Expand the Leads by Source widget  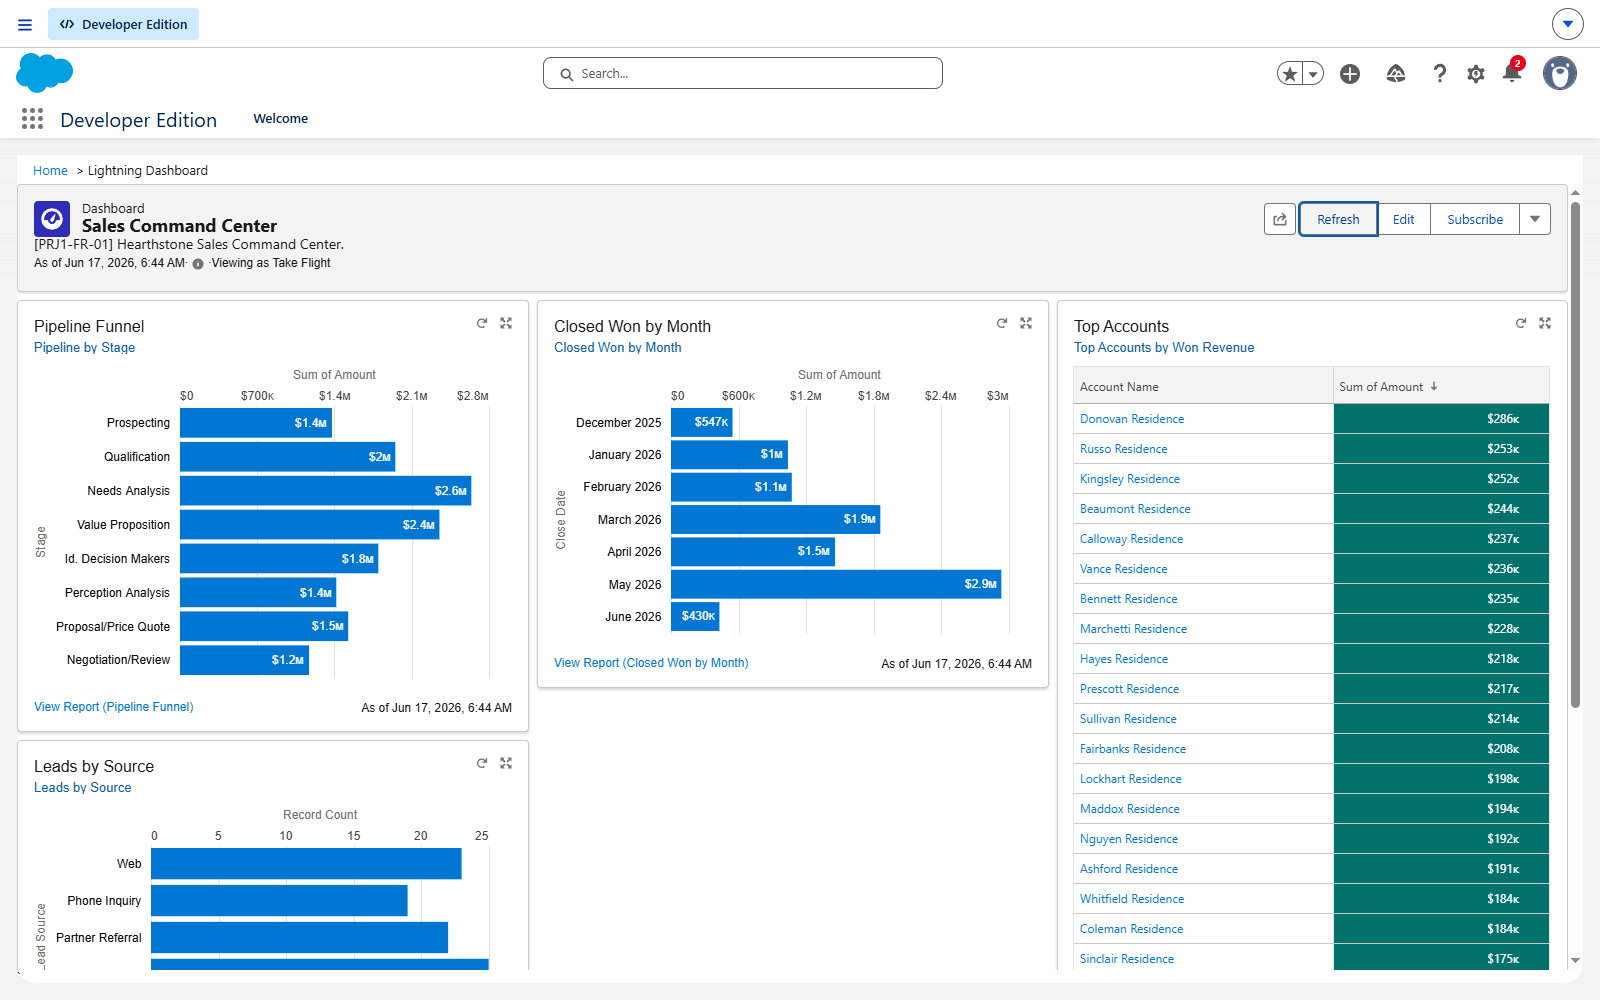[506, 763]
